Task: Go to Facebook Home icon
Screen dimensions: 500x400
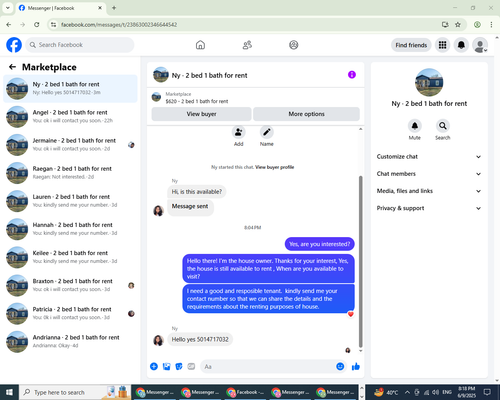Action: coord(200,45)
